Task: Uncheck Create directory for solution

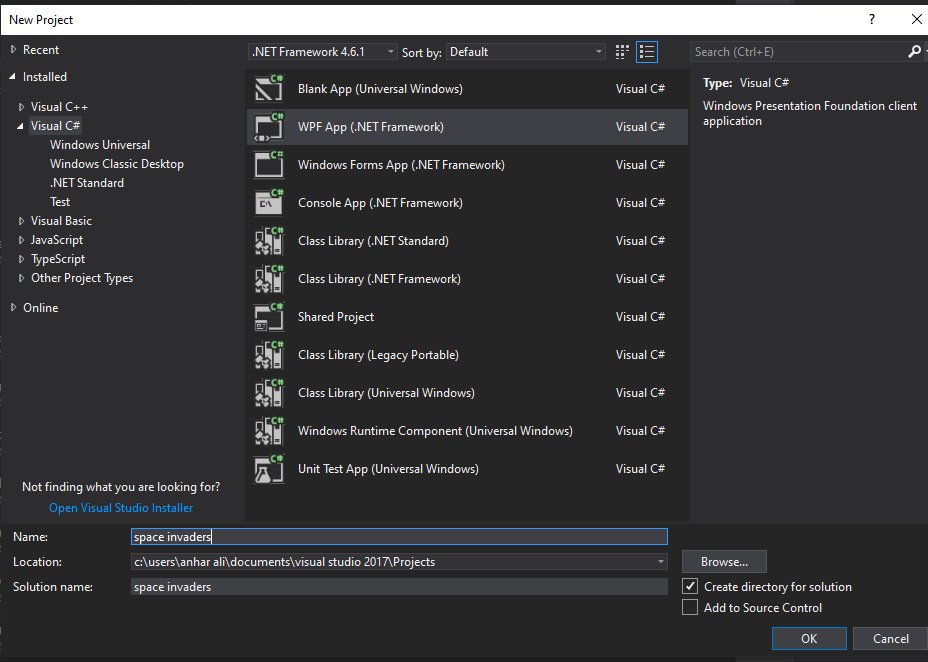Action: pyautogui.click(x=689, y=586)
